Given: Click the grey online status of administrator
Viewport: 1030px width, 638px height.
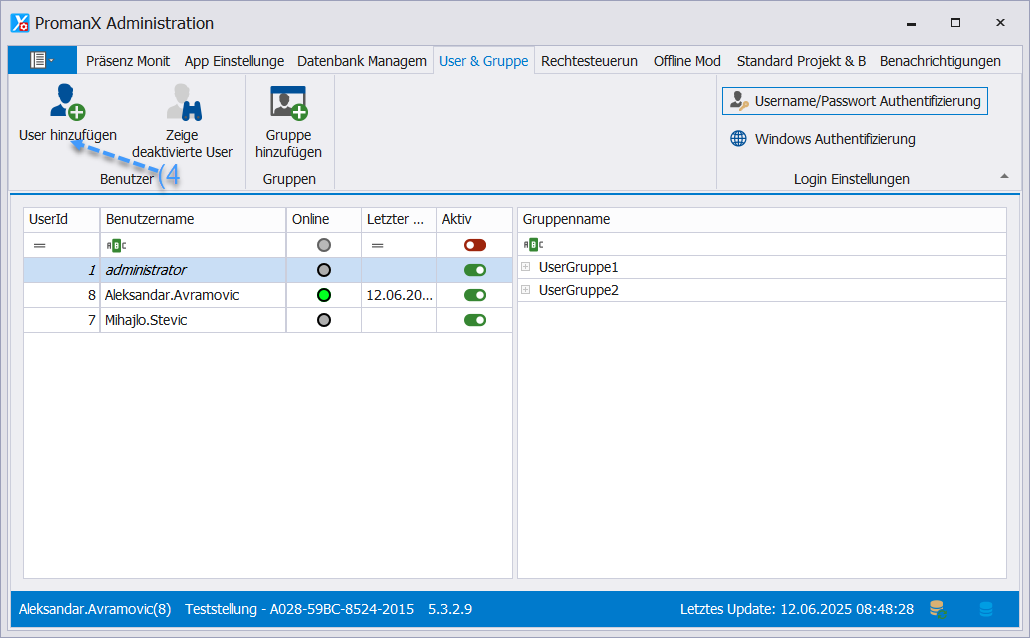Looking at the screenshot, I should coord(324,270).
